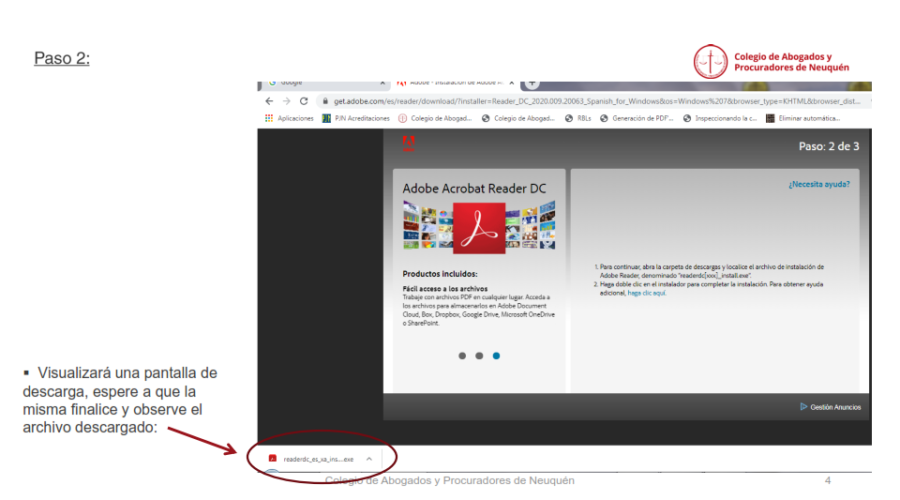Click the red Acrobat Reader DC logo
900x500 pixels.
pos(479,228)
